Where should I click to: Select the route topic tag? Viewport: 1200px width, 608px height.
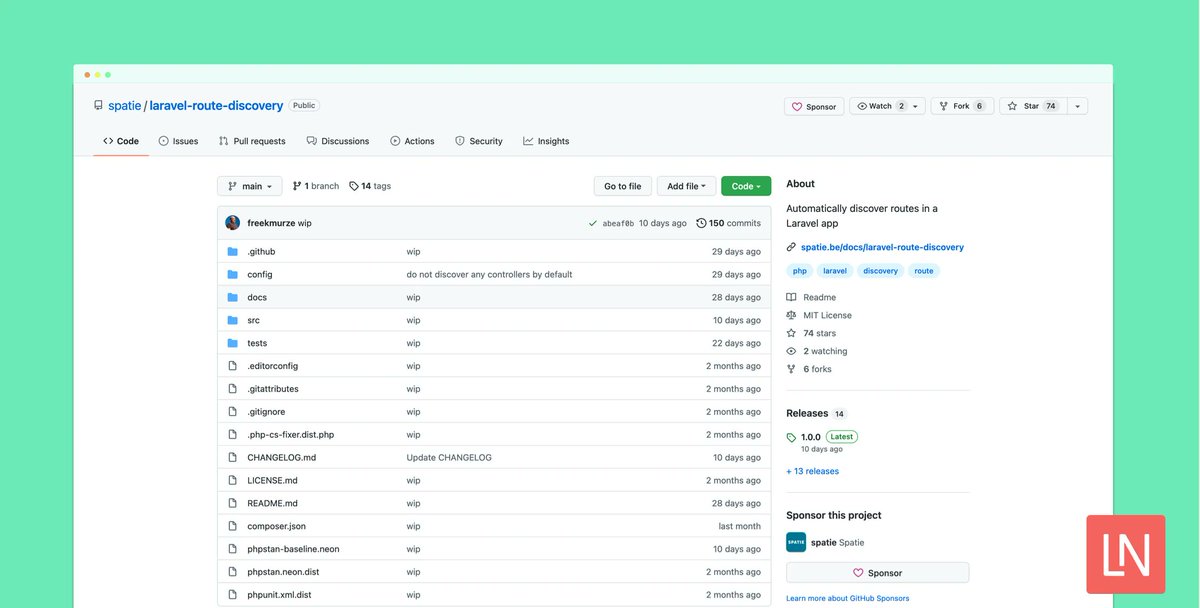pyautogui.click(x=924, y=271)
